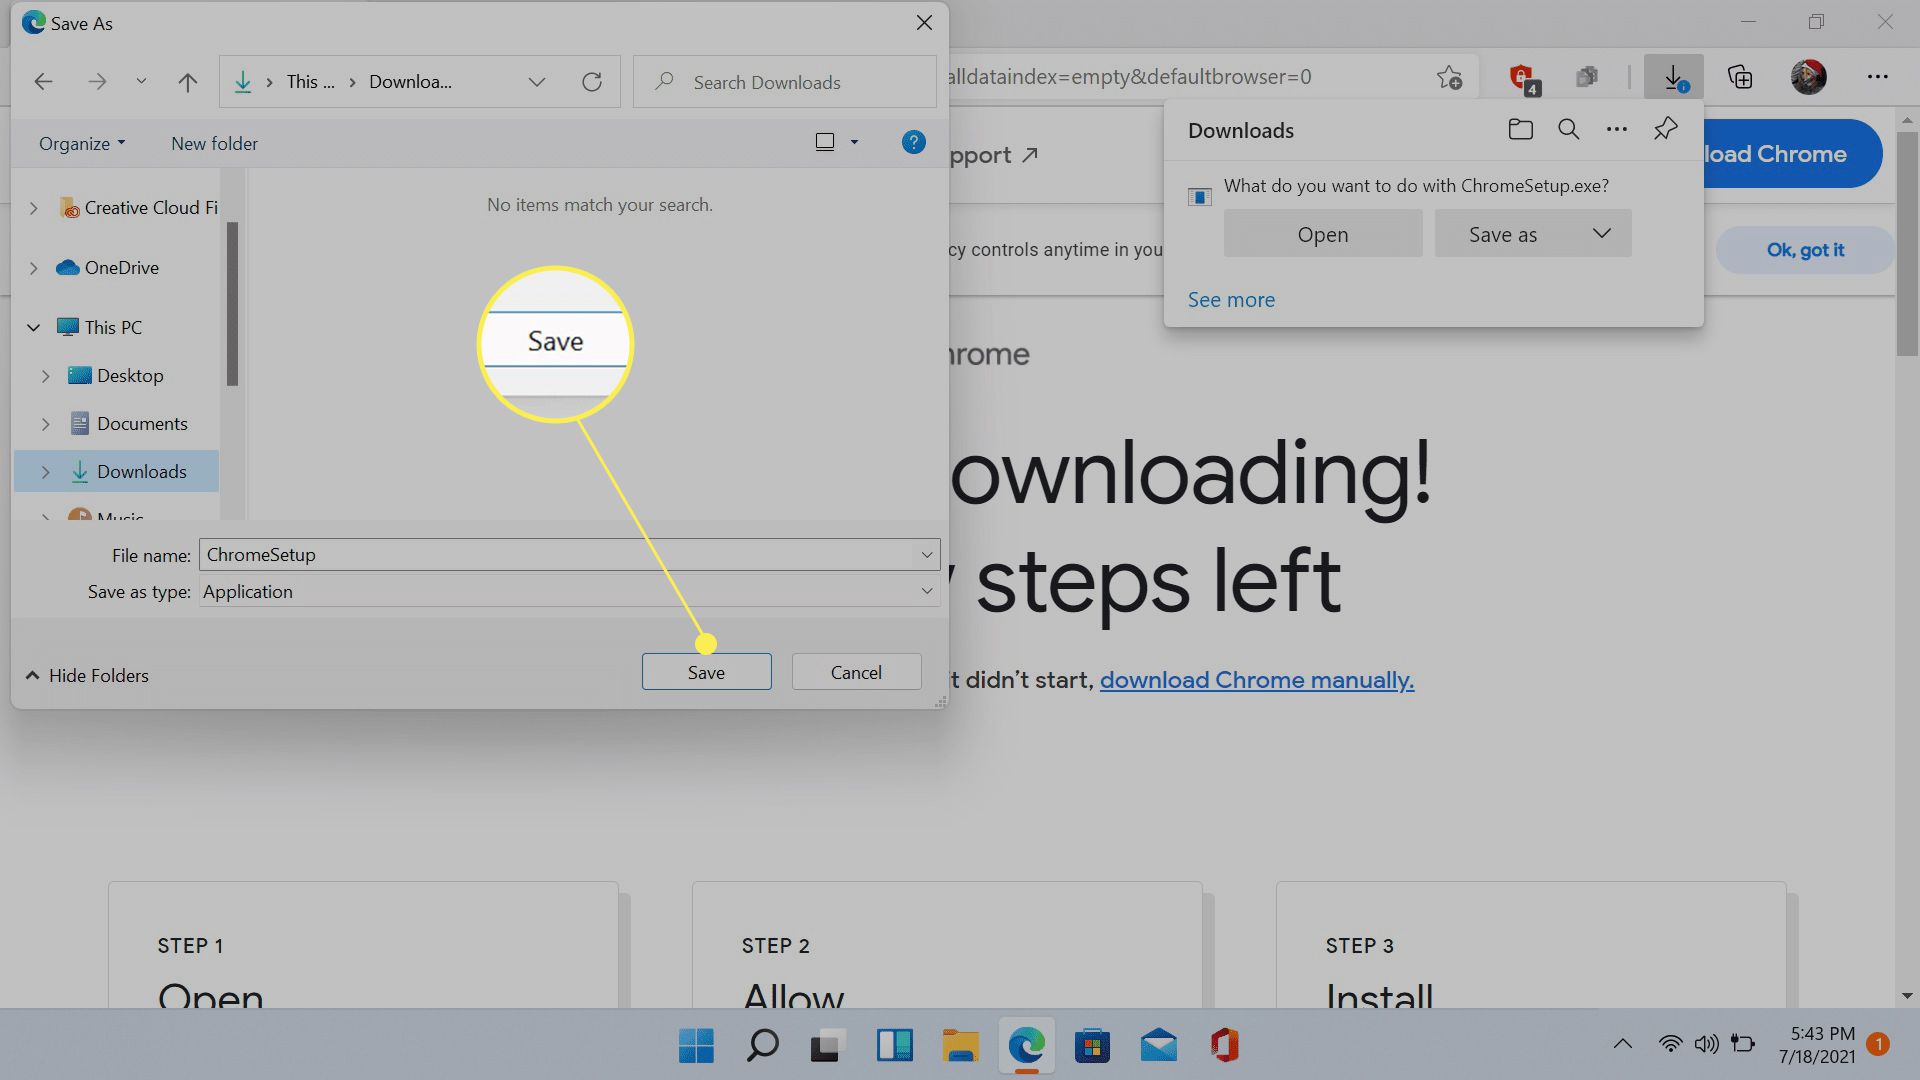
Task: Change view layout icon
Action: (x=825, y=142)
